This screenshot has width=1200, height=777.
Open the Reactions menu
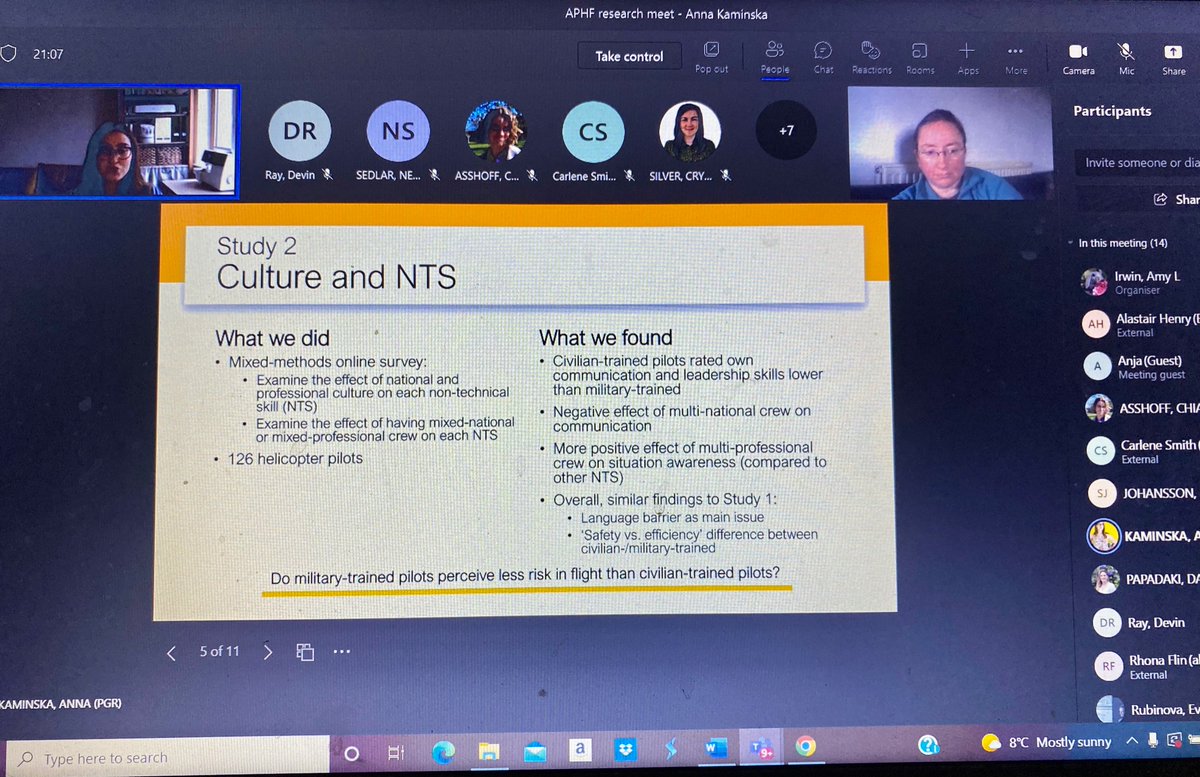coord(872,56)
